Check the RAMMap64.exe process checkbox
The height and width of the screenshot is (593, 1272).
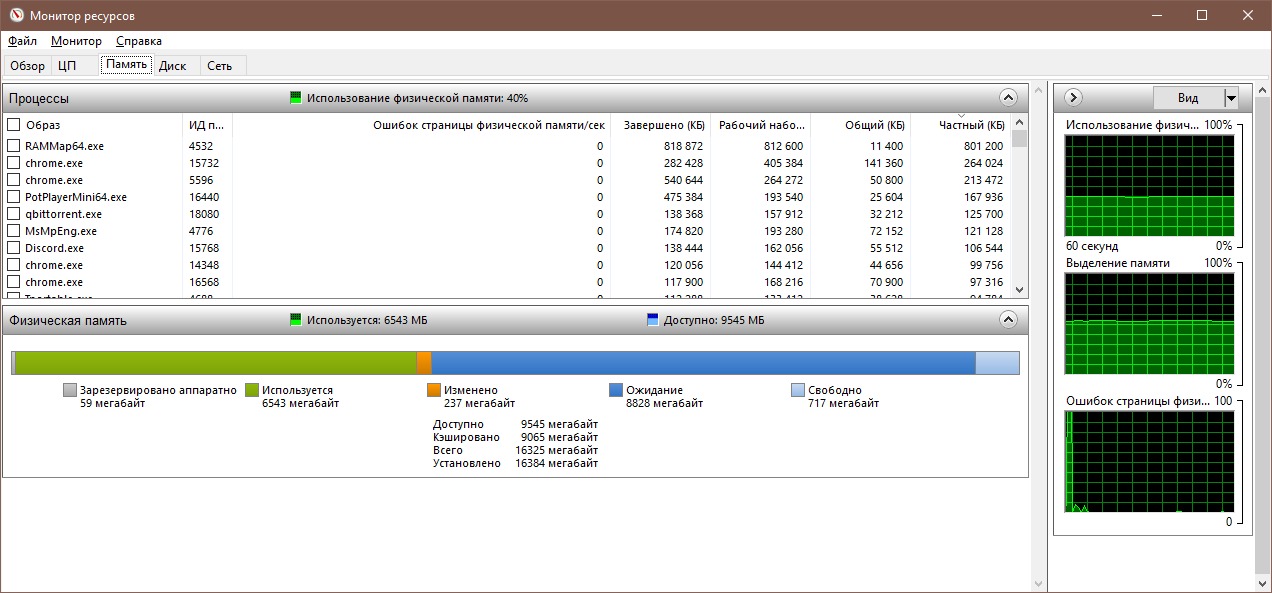tap(14, 146)
